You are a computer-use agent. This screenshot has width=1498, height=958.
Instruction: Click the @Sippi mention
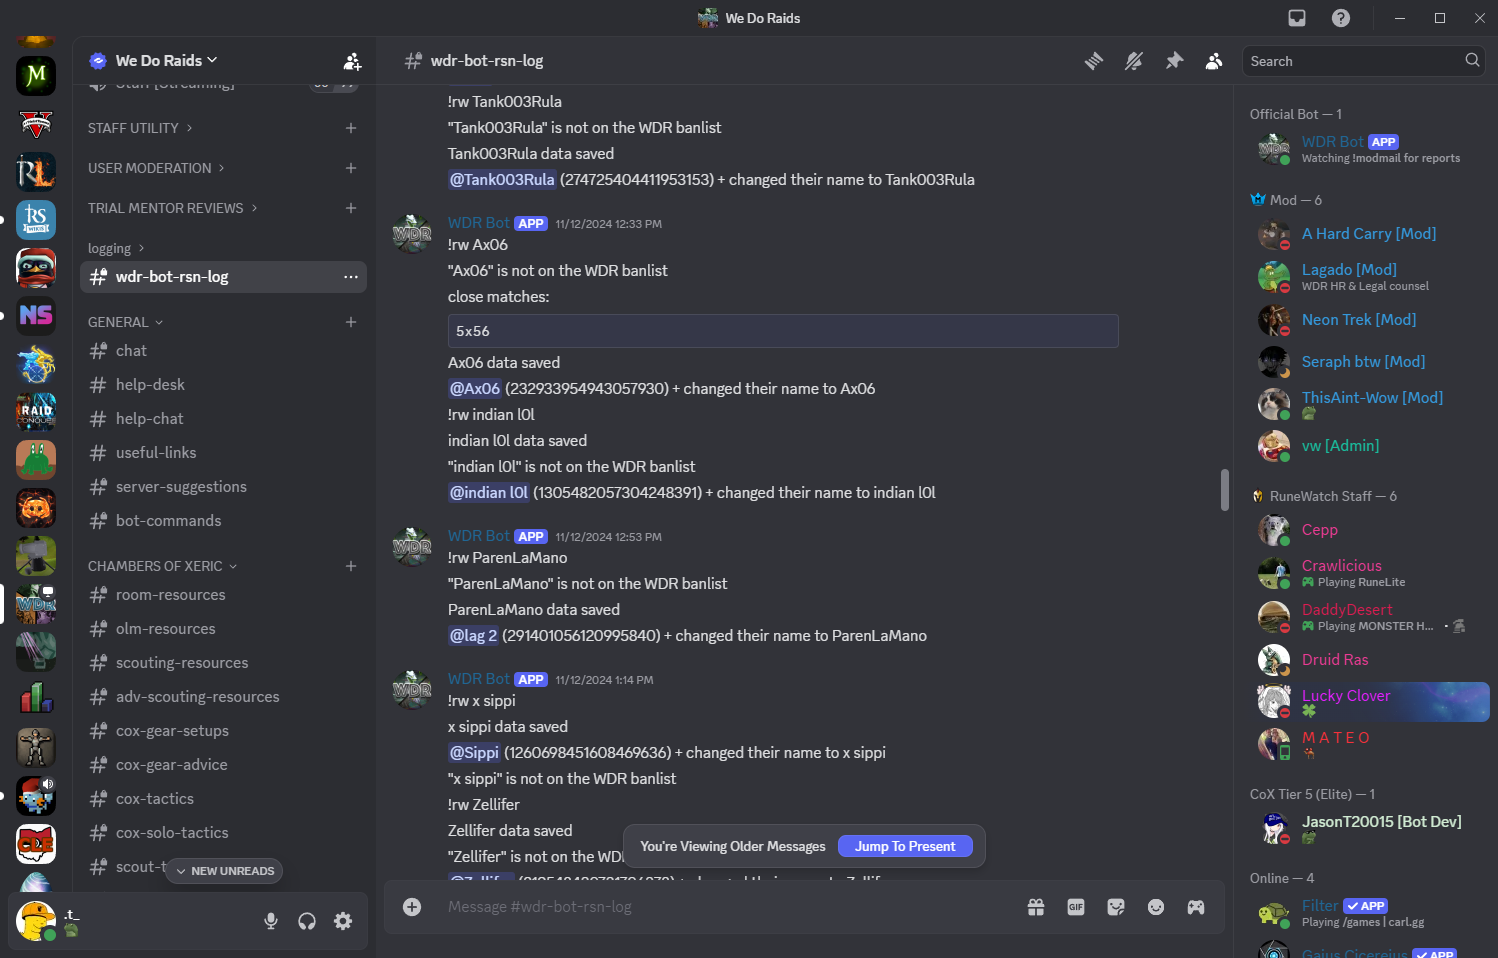click(474, 753)
